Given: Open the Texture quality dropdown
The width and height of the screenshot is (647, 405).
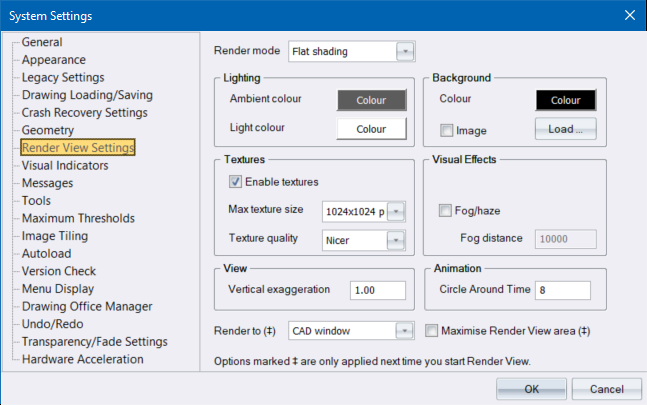Looking at the screenshot, I should pyautogui.click(x=396, y=240).
